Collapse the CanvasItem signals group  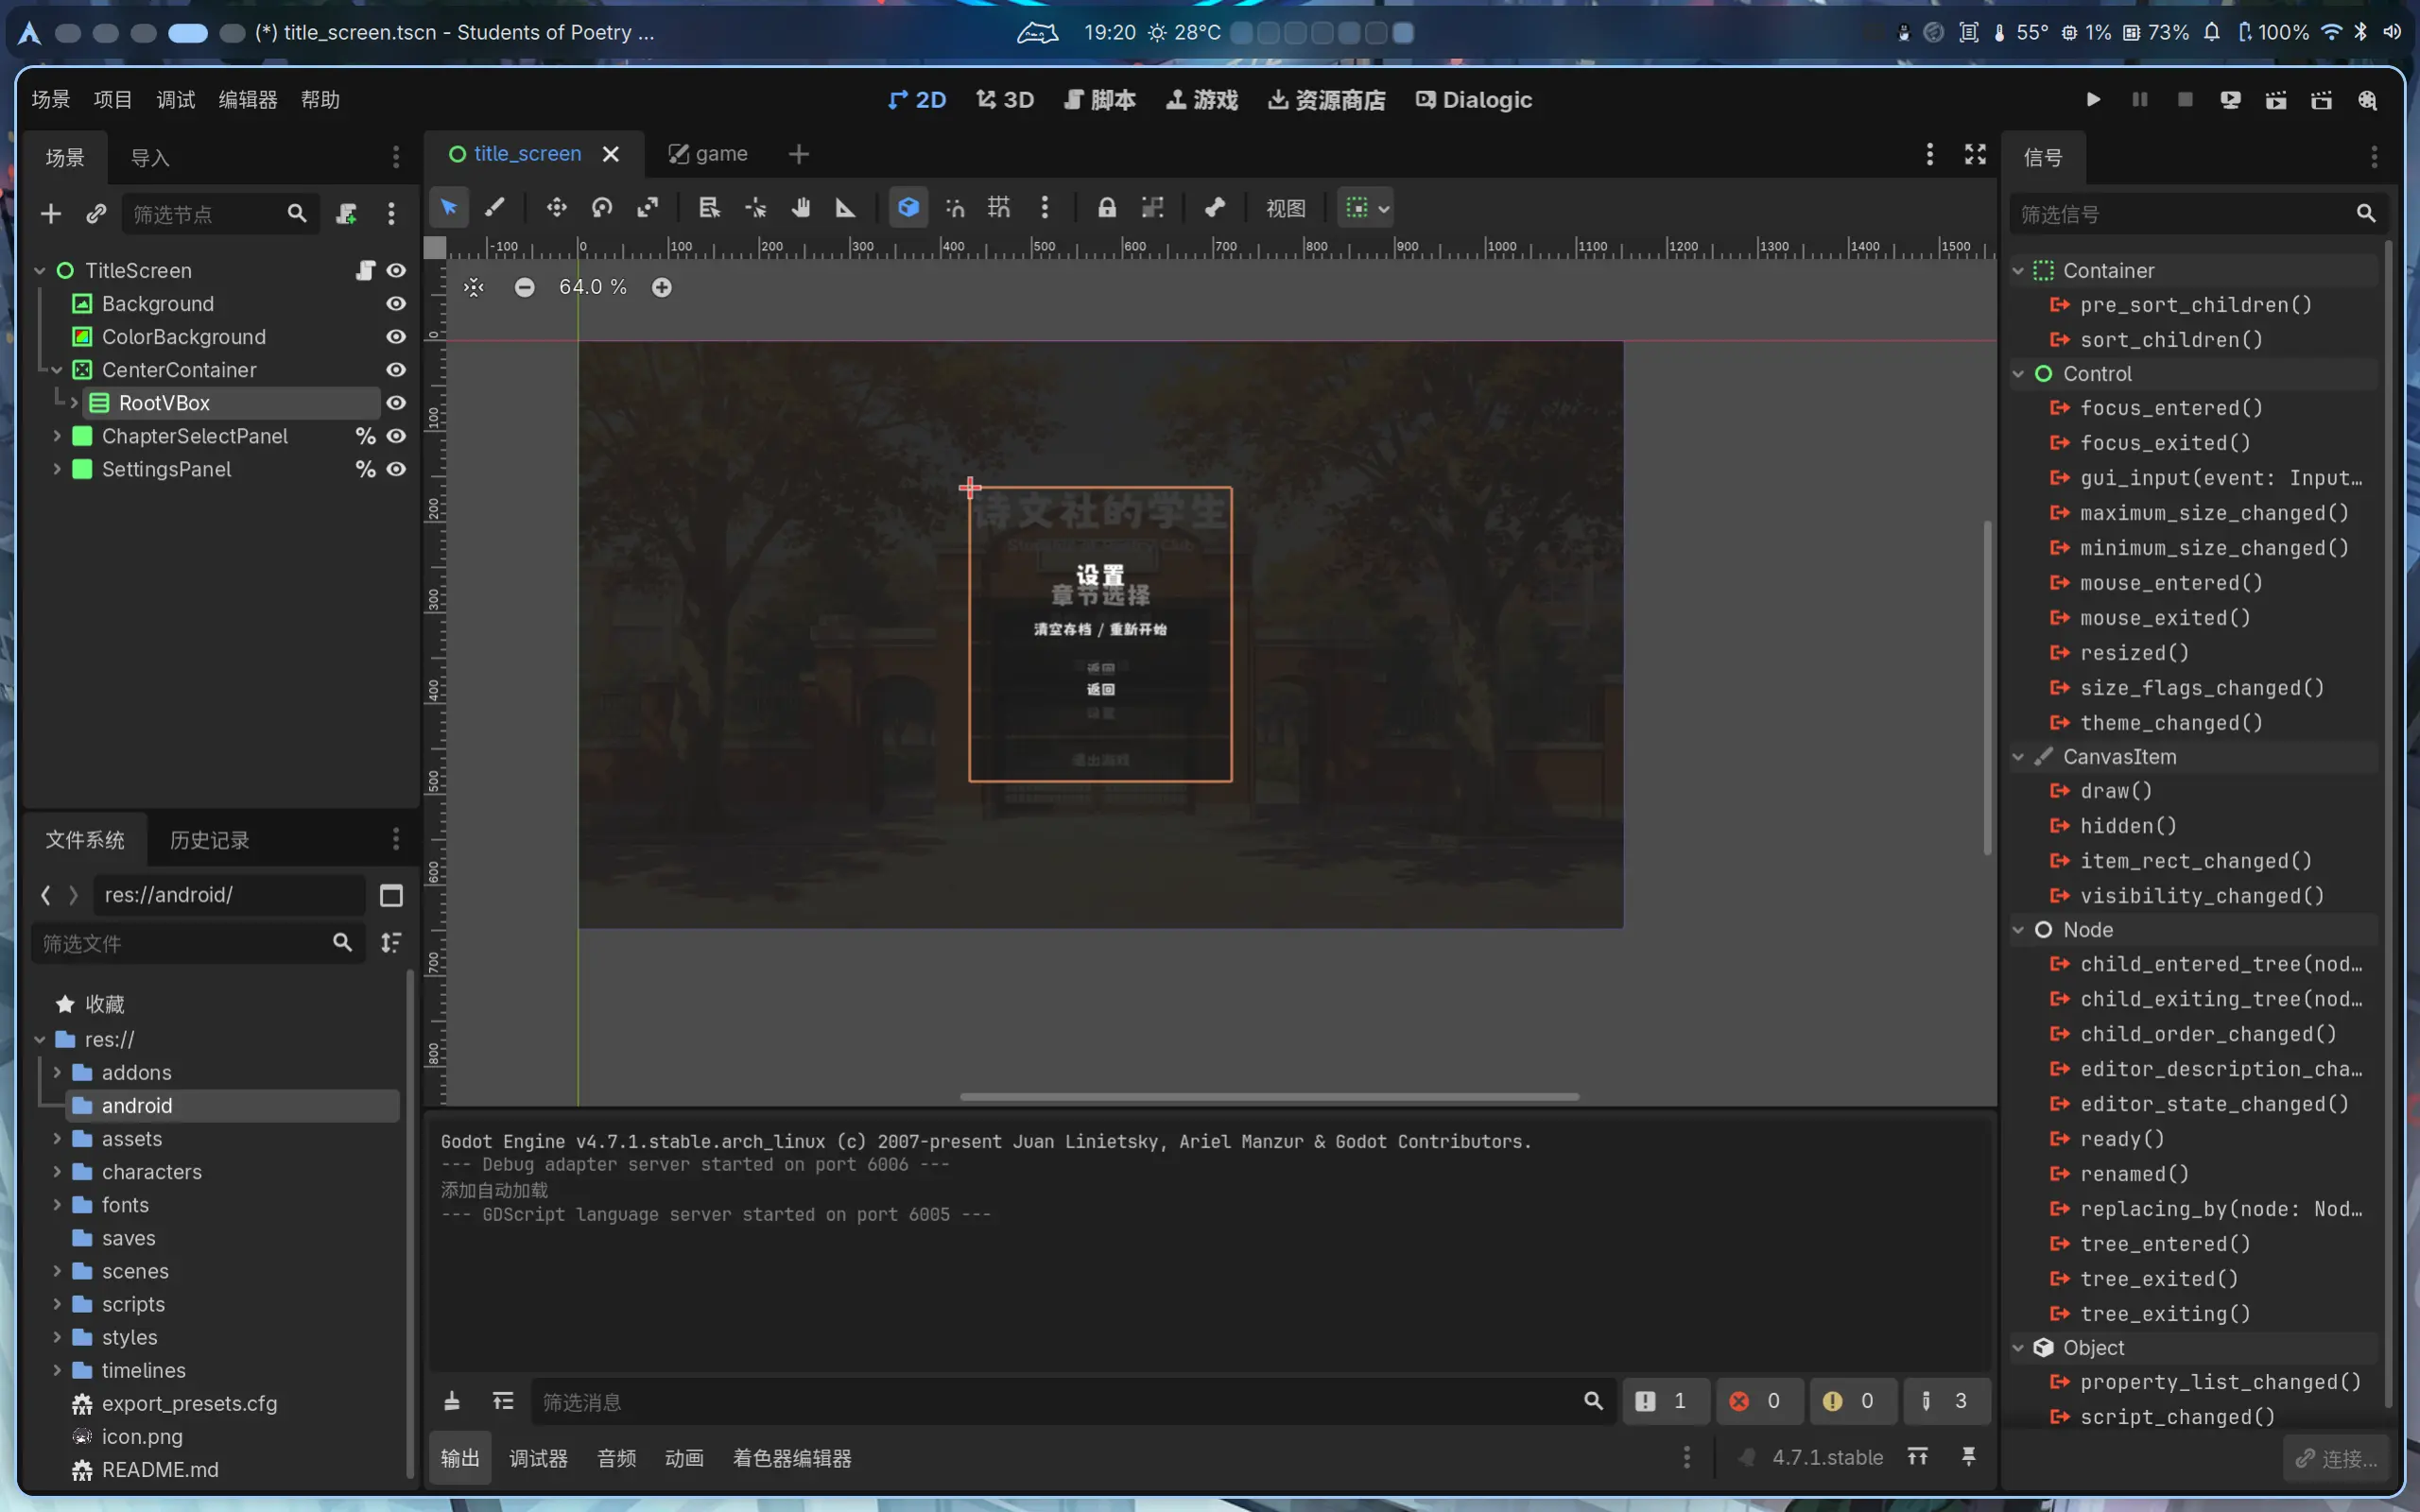[x=2018, y=757]
